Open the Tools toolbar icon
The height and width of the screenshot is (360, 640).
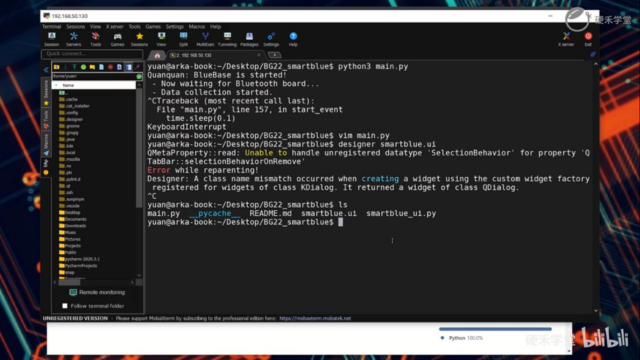pos(96,39)
